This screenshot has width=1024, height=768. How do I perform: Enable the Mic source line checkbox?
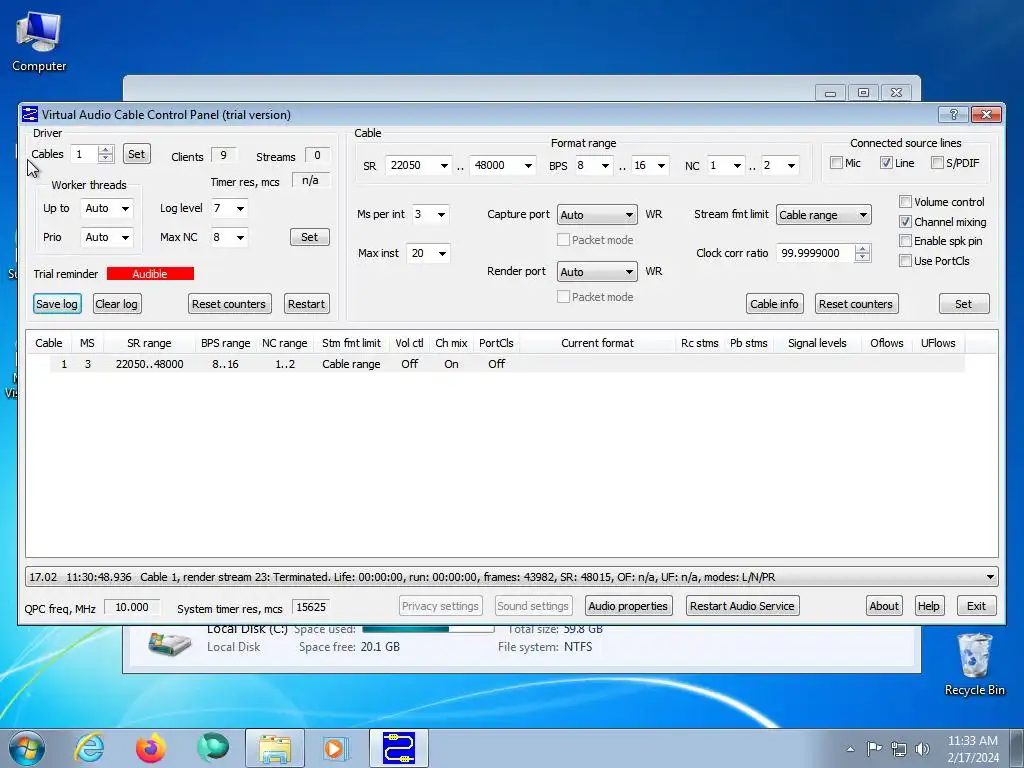(x=836, y=163)
